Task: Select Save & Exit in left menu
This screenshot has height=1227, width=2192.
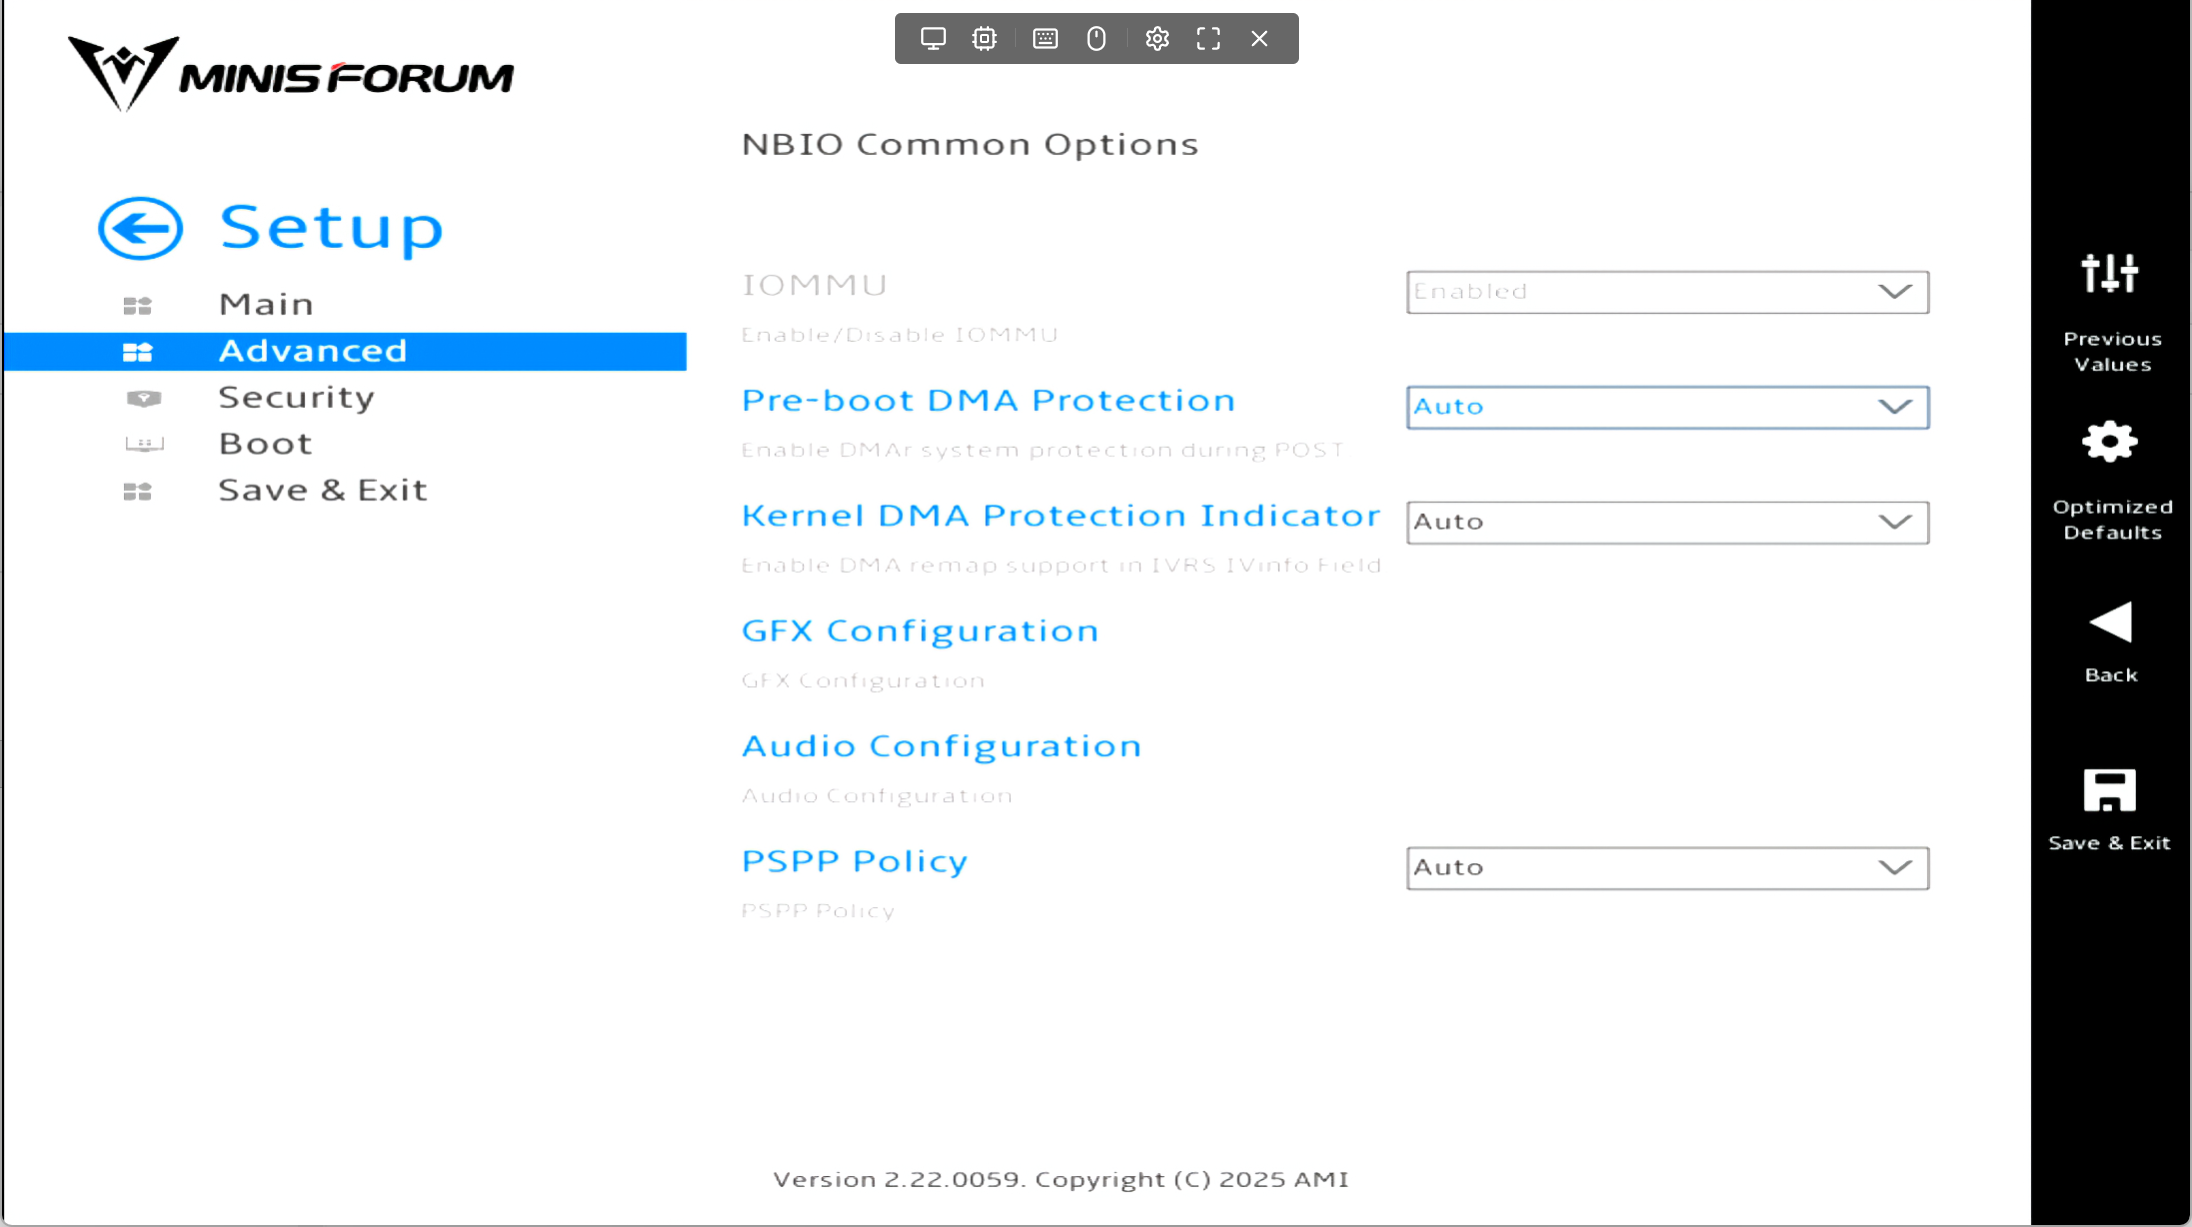Action: tap(323, 490)
